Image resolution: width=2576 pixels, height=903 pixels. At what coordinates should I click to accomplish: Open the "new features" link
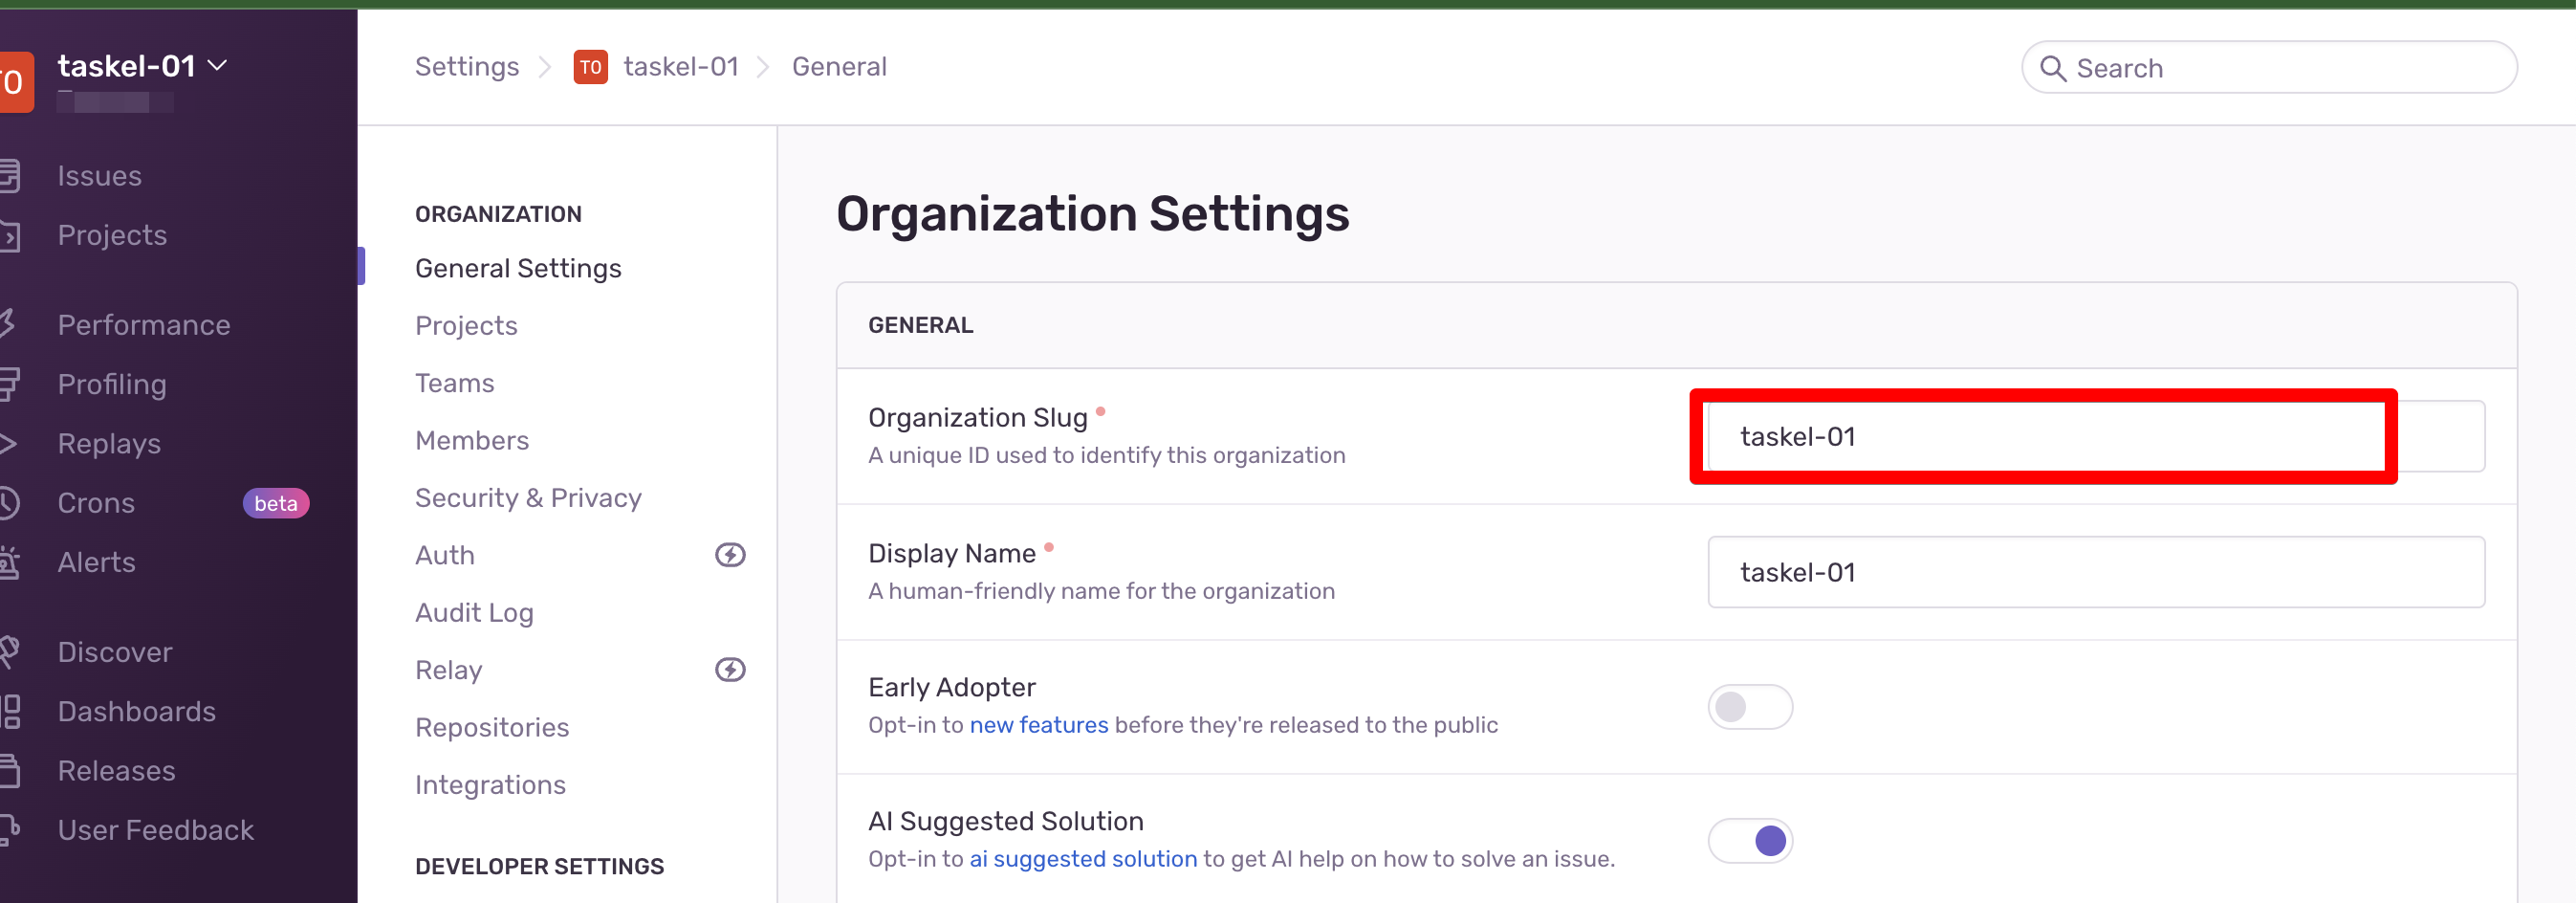(1038, 725)
